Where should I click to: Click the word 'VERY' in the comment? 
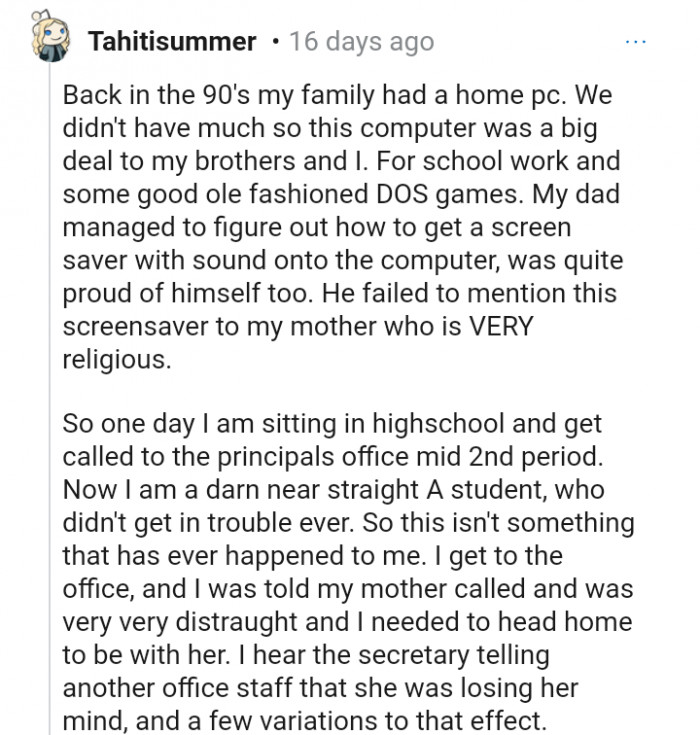pos(501,326)
